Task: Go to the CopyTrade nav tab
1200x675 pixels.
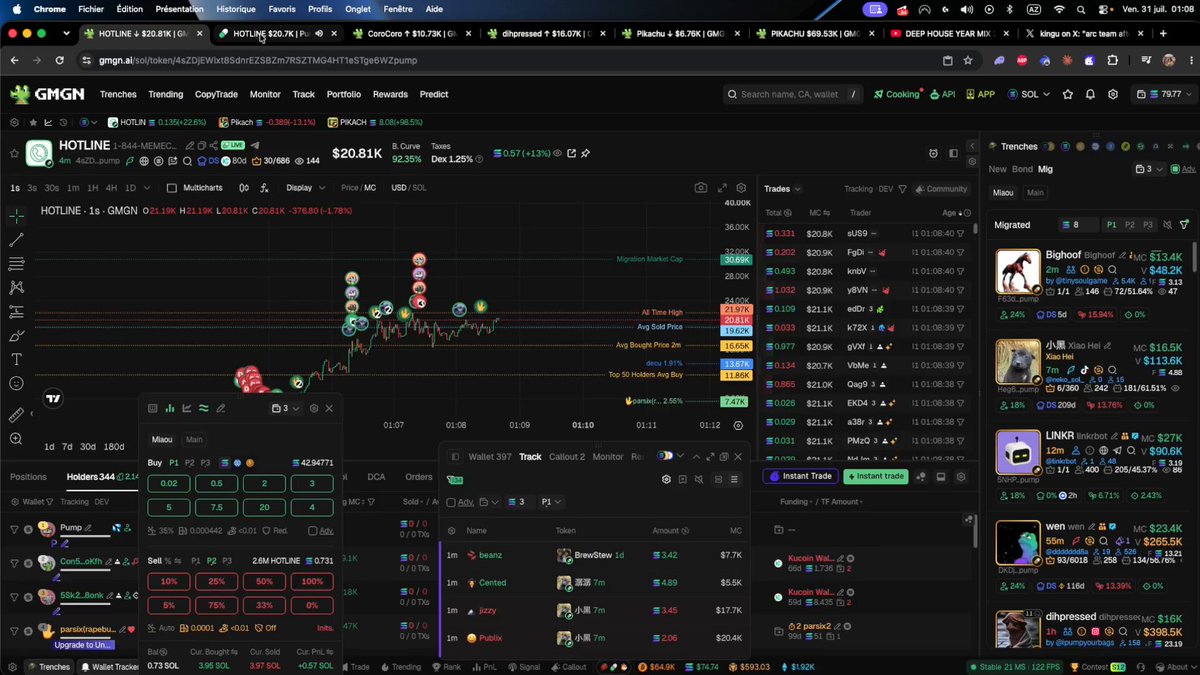Action: click(x=217, y=94)
